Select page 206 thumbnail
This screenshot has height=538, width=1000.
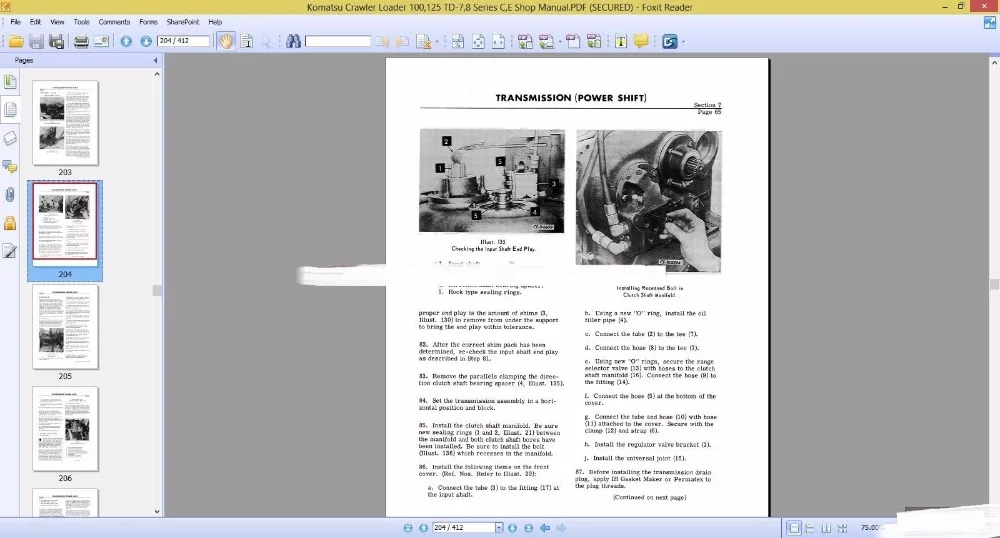pyautogui.click(x=65, y=428)
